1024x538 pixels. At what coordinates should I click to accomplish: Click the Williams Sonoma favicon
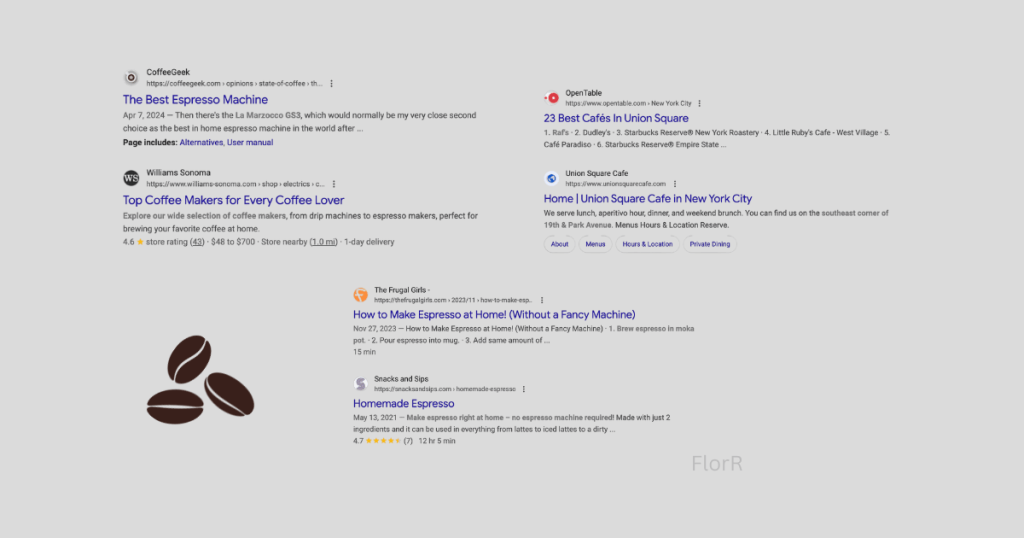tap(131, 178)
